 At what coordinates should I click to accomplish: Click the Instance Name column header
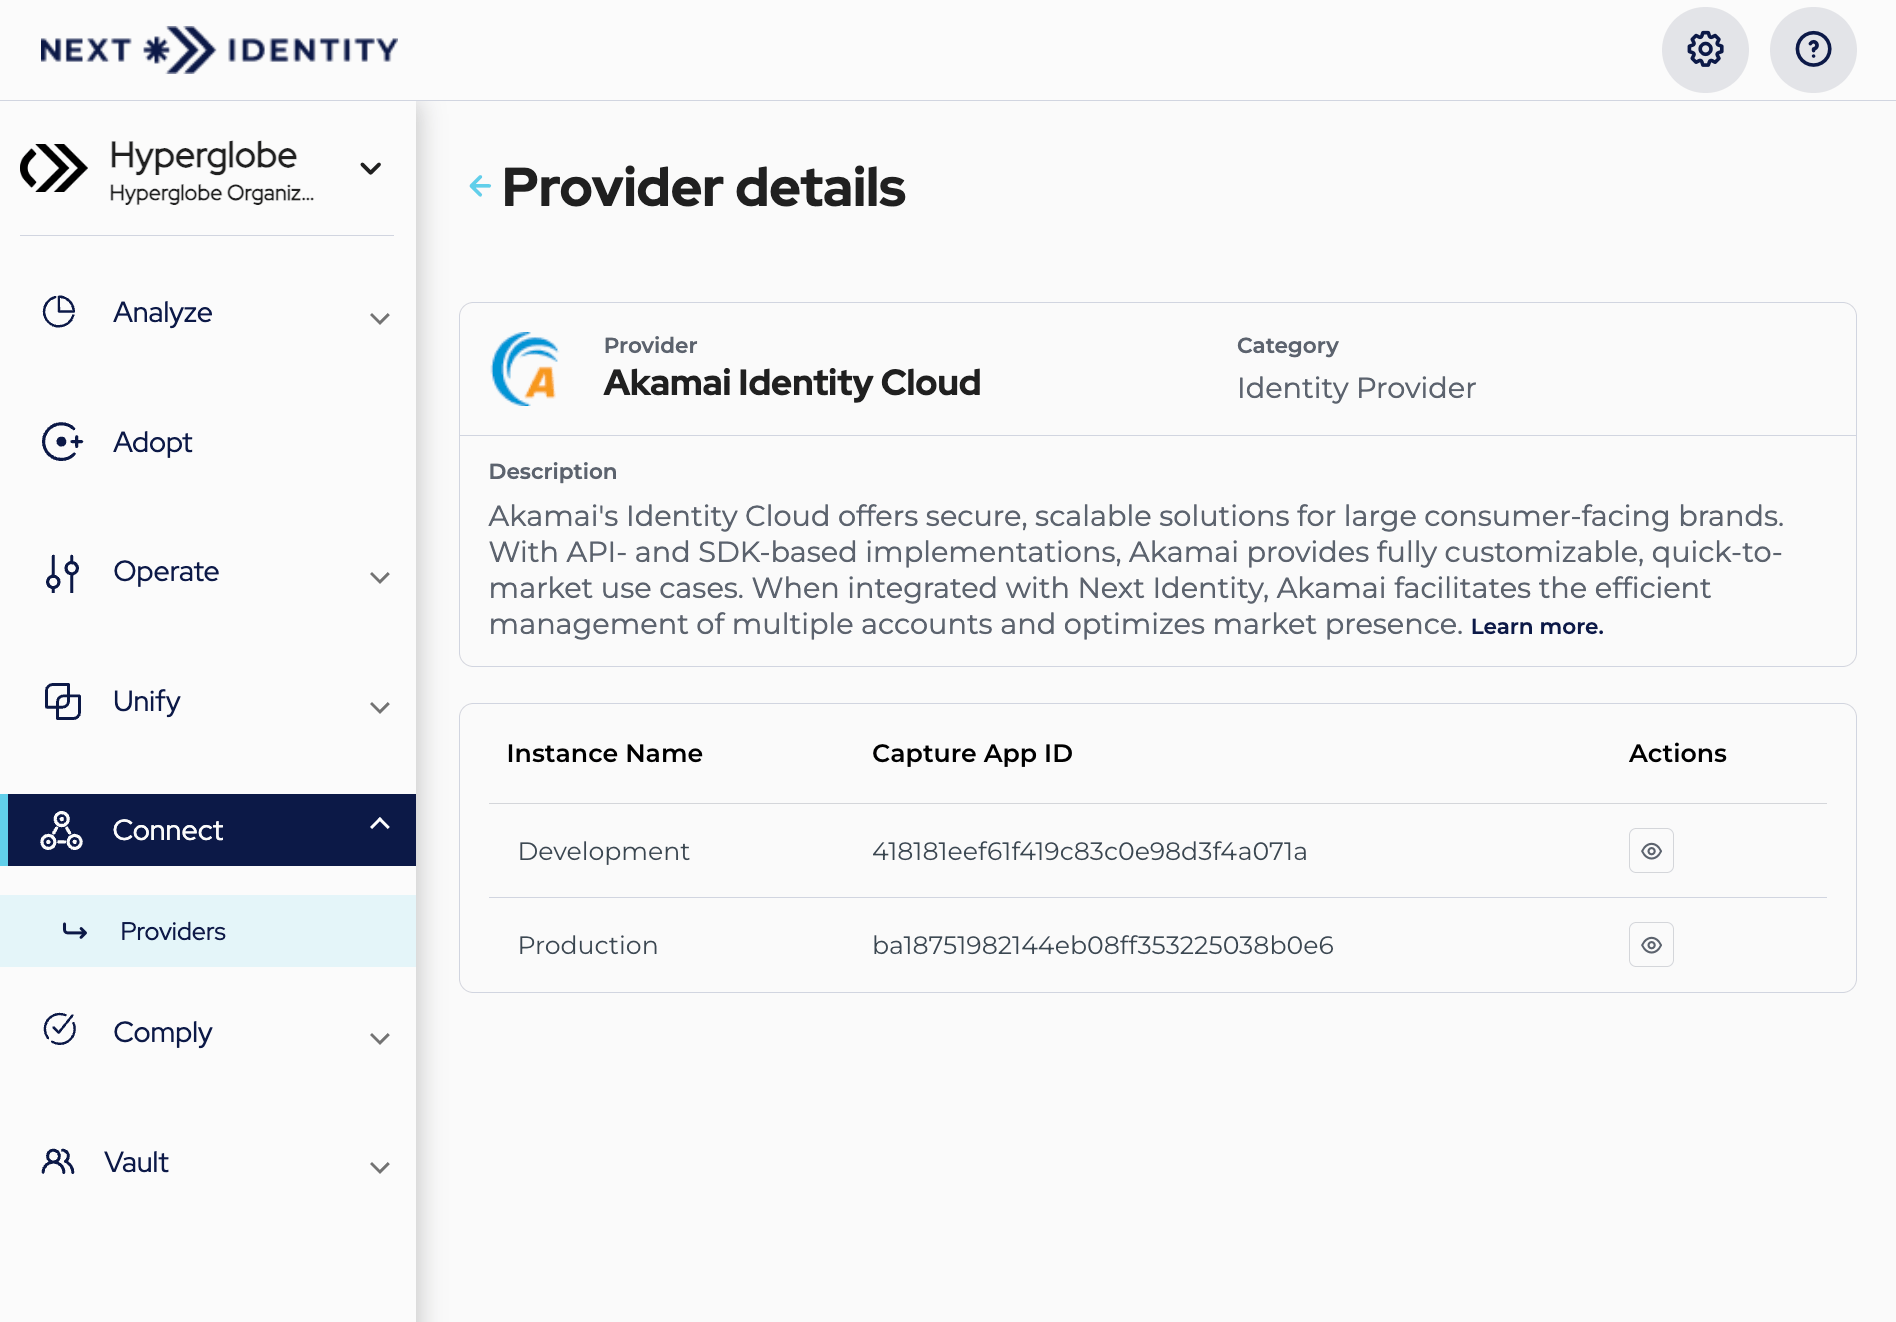[605, 753]
